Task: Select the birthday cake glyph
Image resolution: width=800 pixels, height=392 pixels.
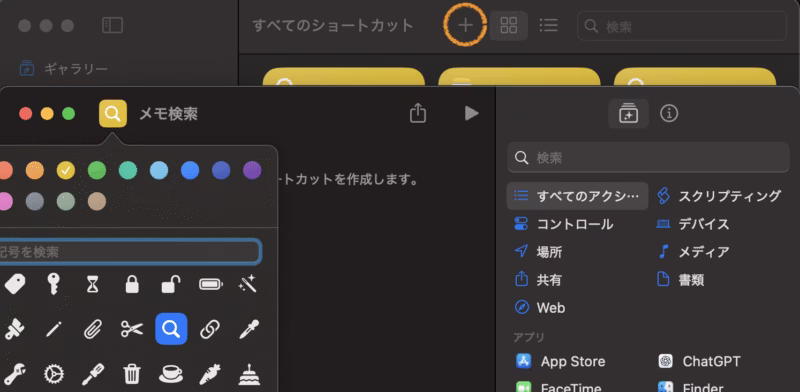Action: [249, 375]
